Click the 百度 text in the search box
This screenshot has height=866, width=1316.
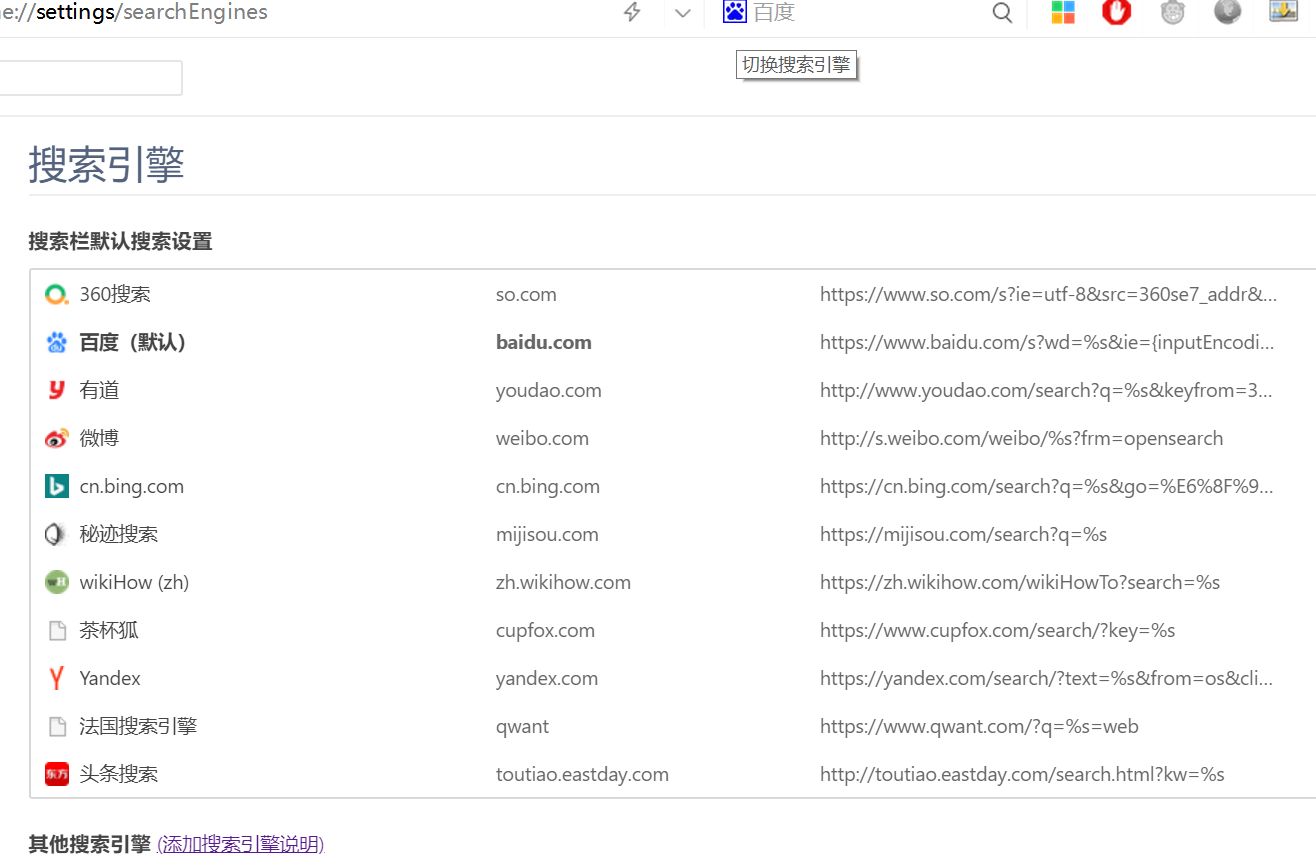pos(774,13)
